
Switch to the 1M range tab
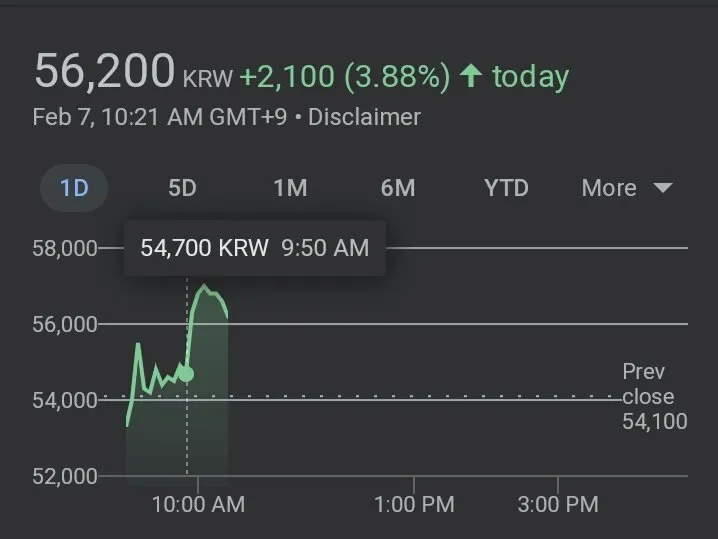click(x=290, y=188)
